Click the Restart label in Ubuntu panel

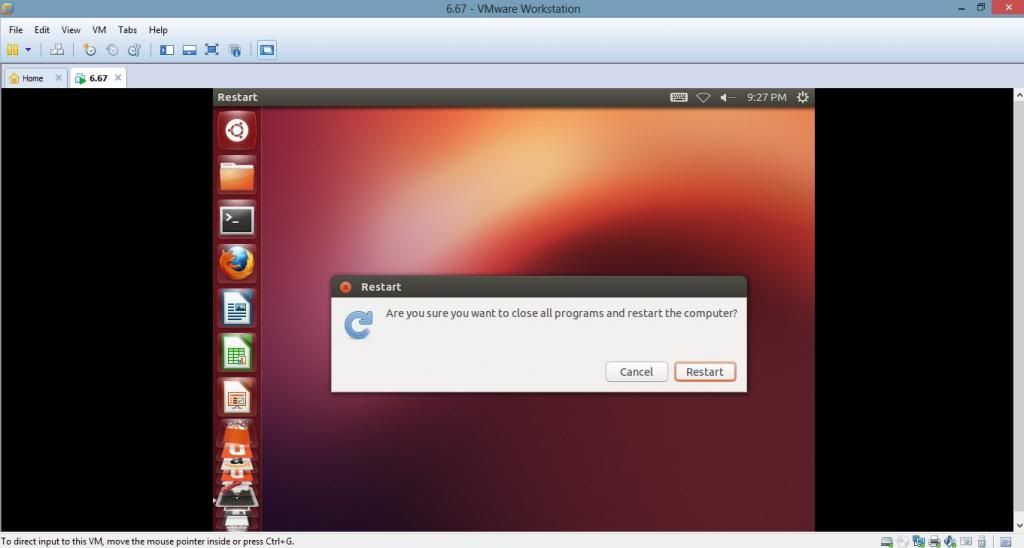point(237,97)
